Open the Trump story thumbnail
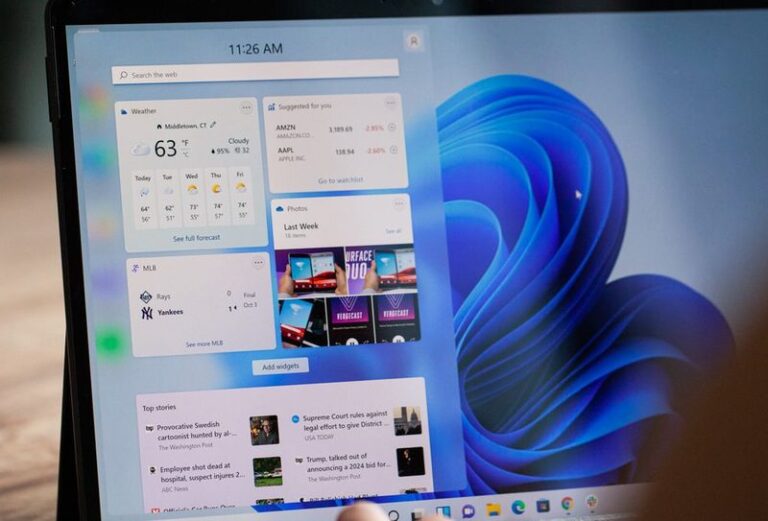Image resolution: width=768 pixels, height=521 pixels. click(x=410, y=461)
